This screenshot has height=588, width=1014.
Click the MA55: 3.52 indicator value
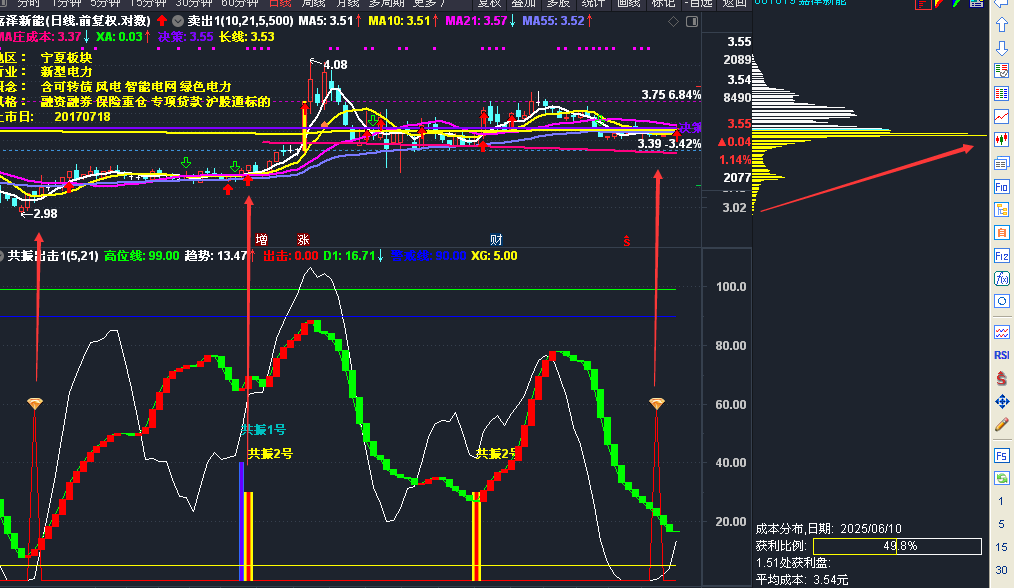(x=553, y=21)
